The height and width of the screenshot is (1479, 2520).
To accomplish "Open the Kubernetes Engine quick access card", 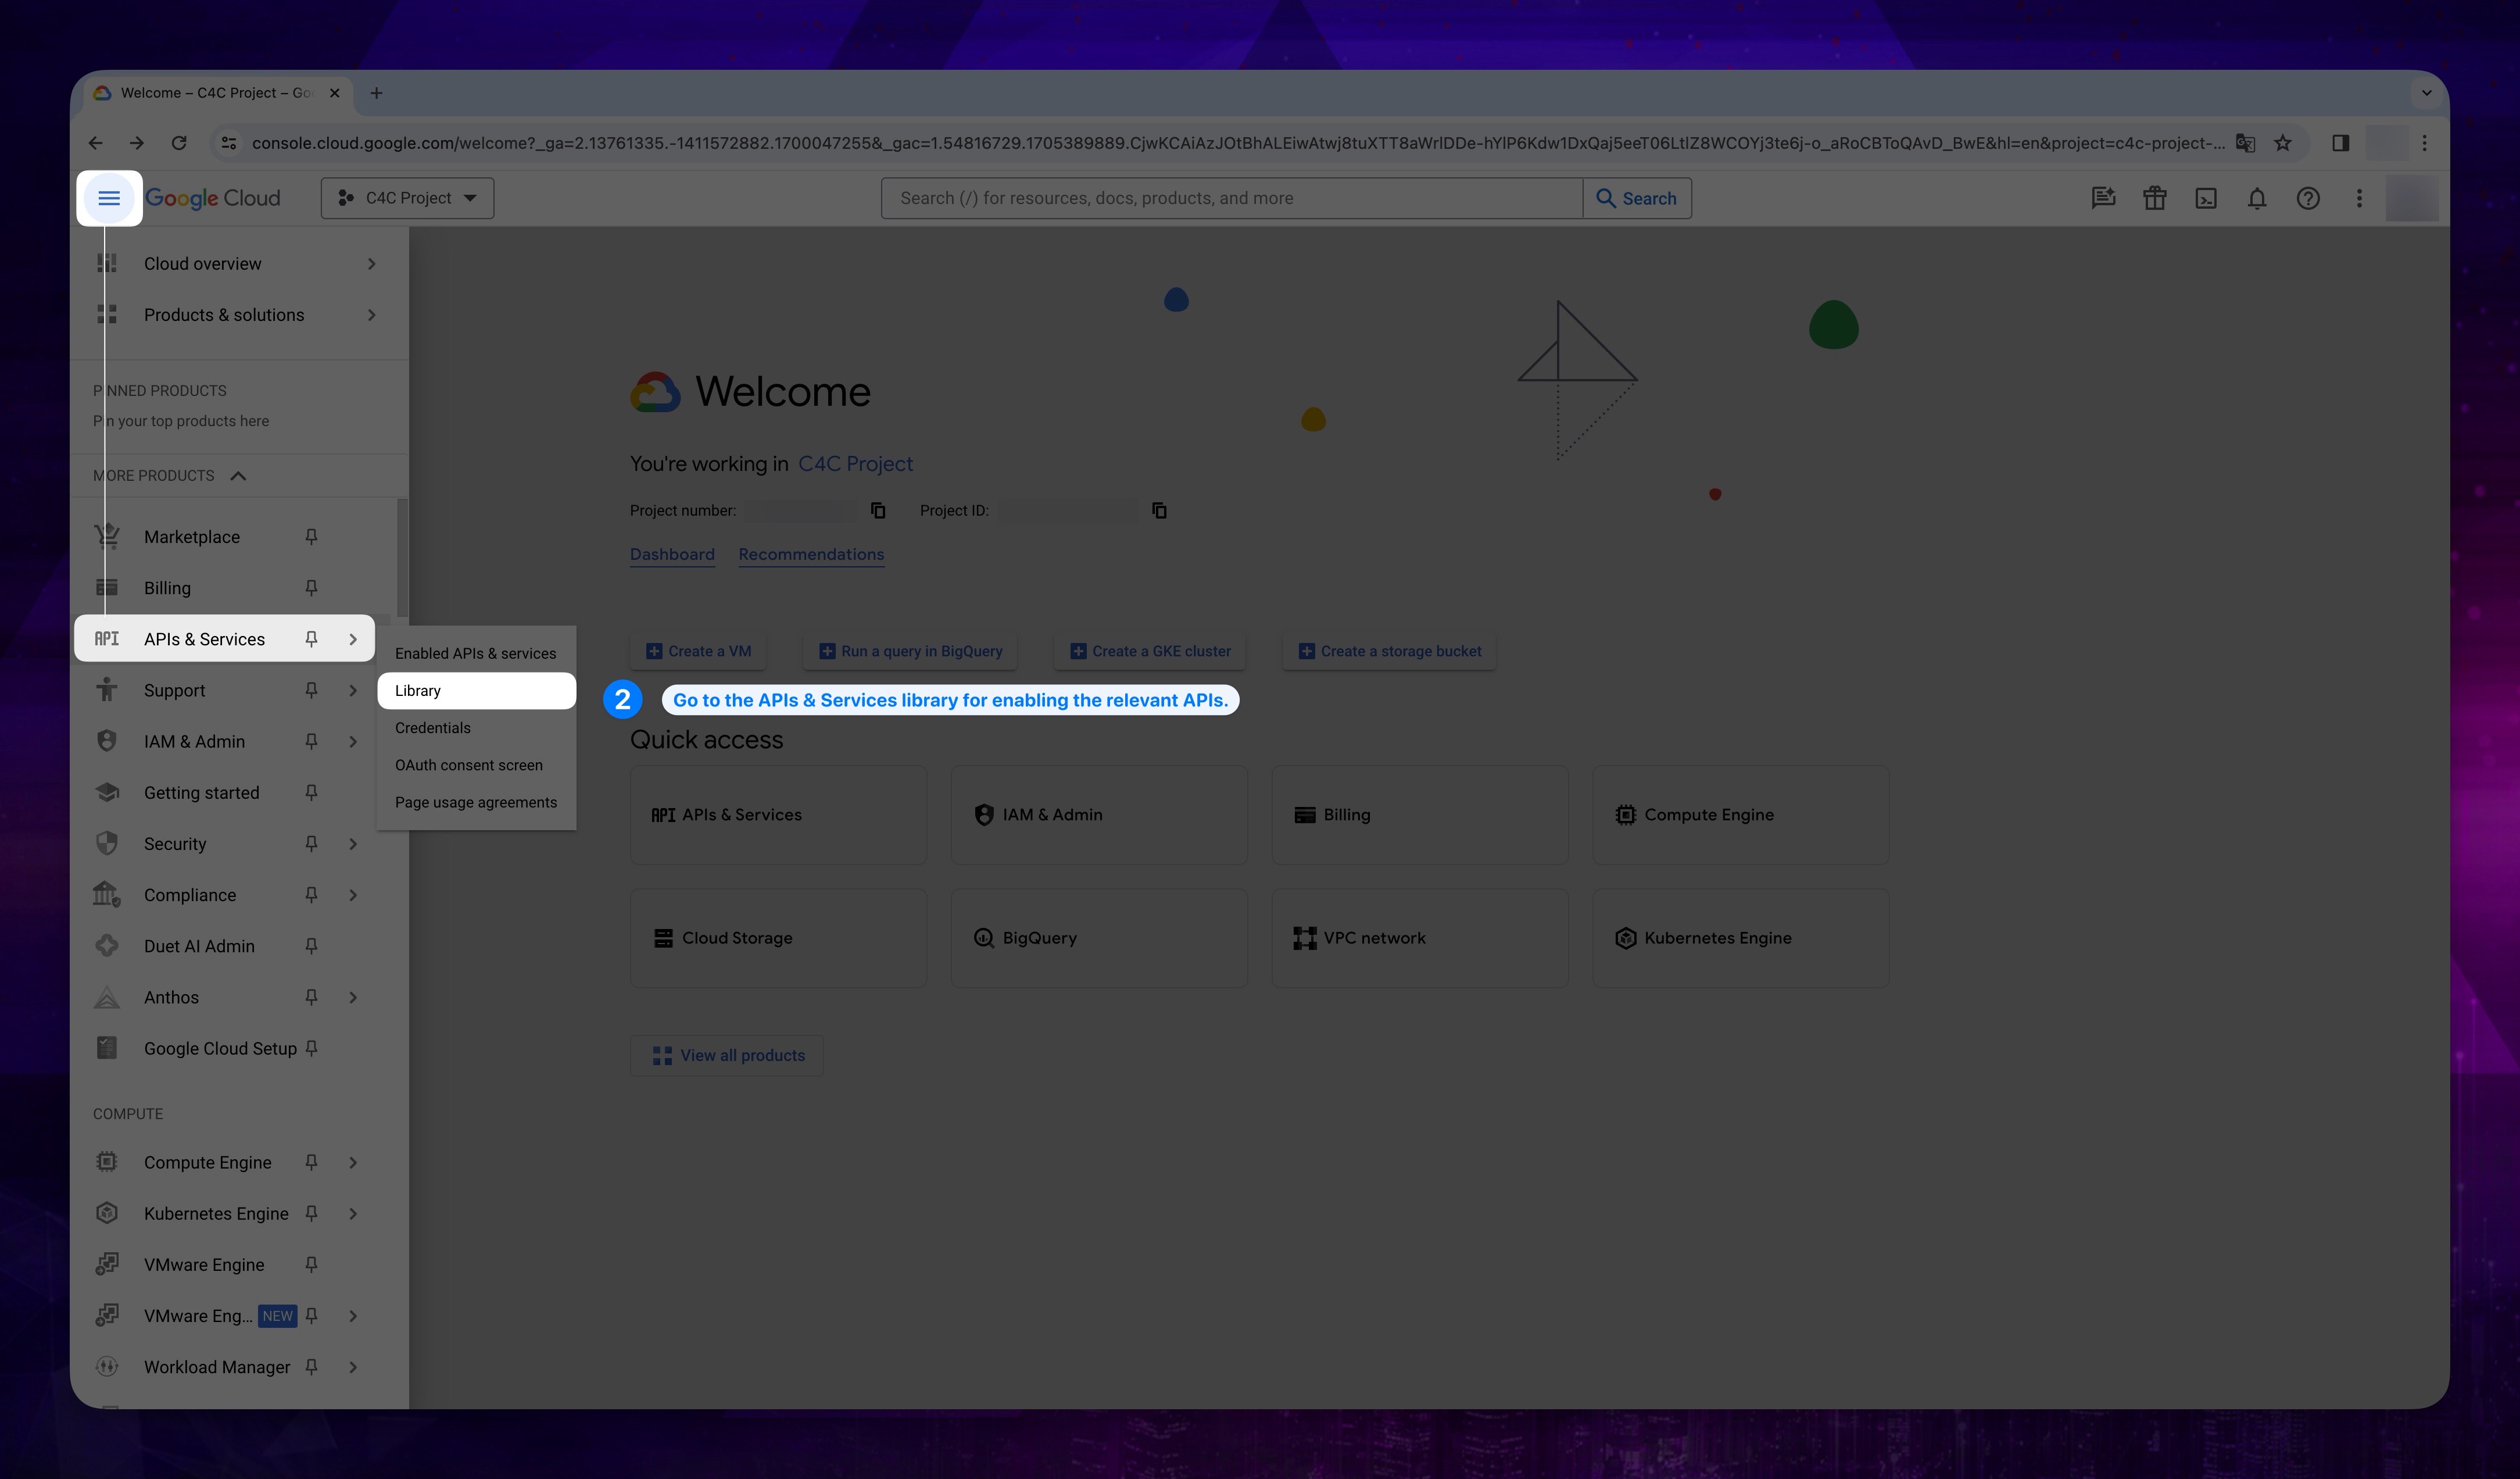I will point(1740,938).
